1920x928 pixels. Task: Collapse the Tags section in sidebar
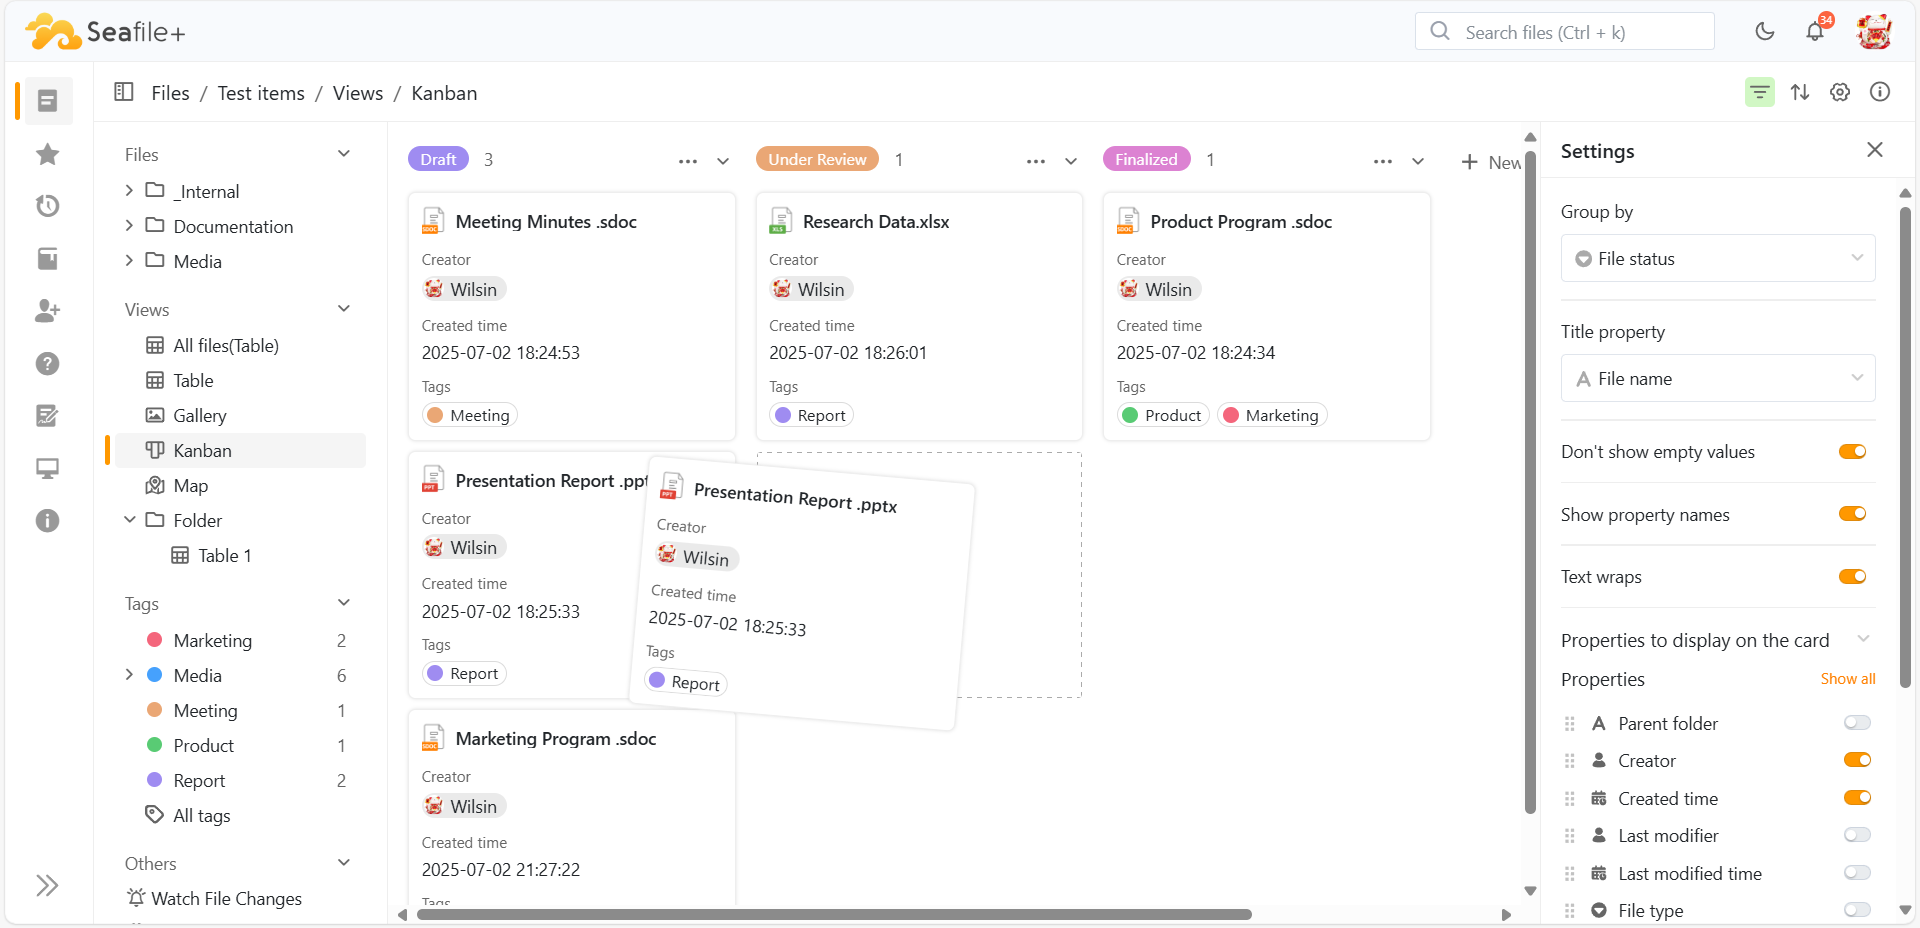tap(344, 603)
